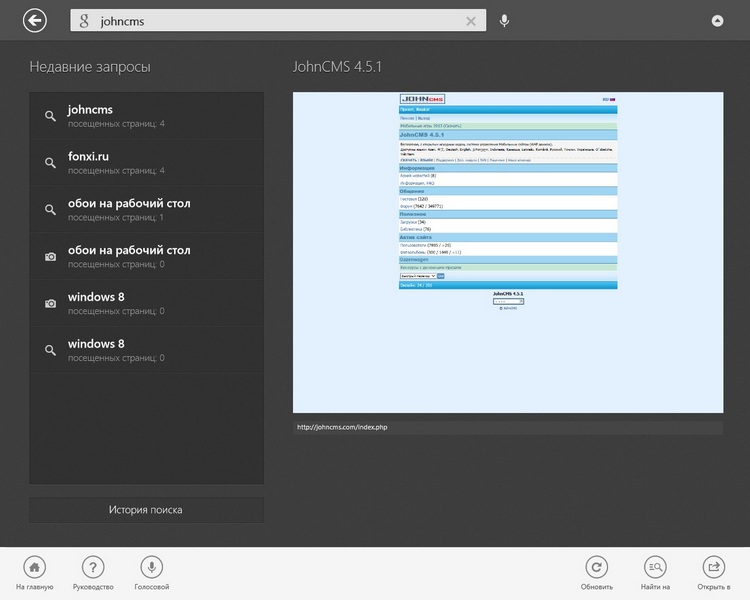Click magnifier icon beside fonxi.ru
The image size is (750, 600).
pos(50,163)
